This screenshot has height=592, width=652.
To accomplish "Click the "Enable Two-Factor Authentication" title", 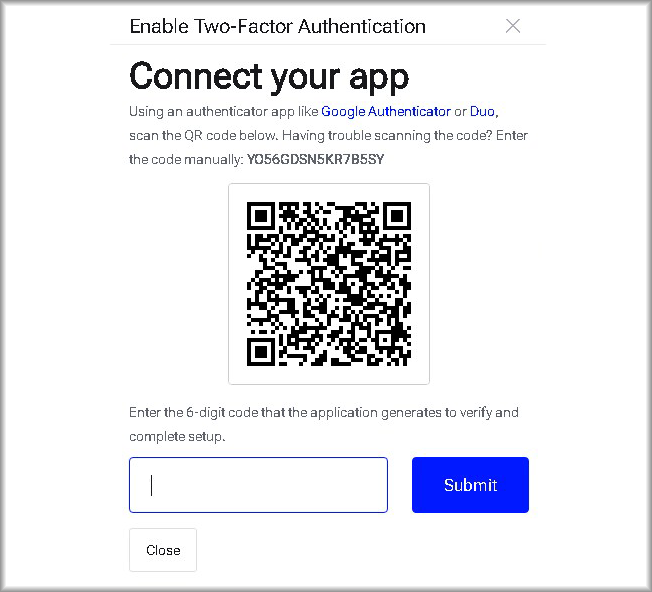I will tap(278, 26).
